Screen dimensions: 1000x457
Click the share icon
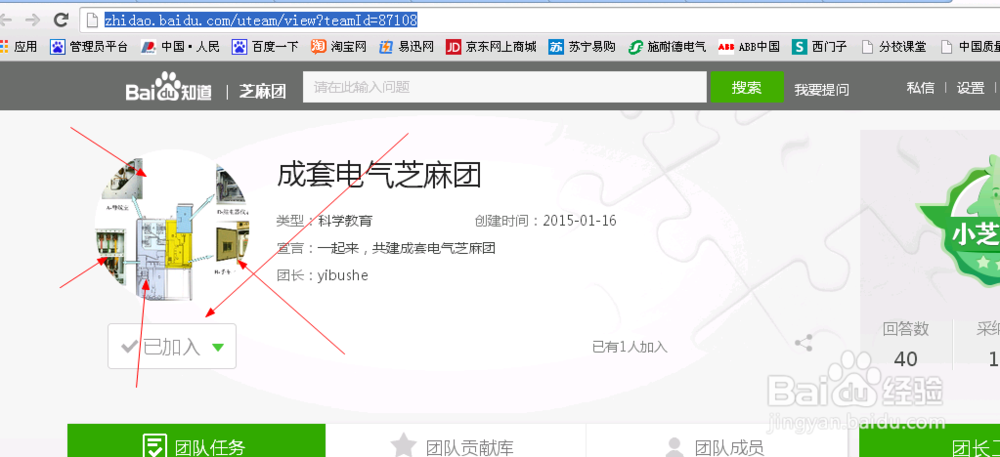pos(804,343)
